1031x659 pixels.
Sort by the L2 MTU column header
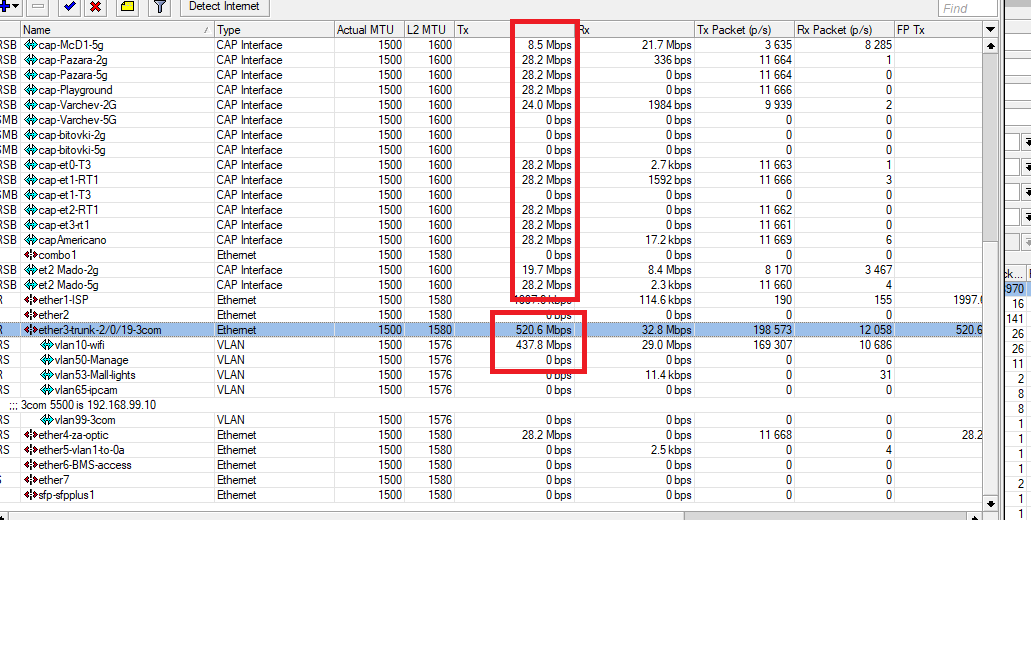[429, 30]
